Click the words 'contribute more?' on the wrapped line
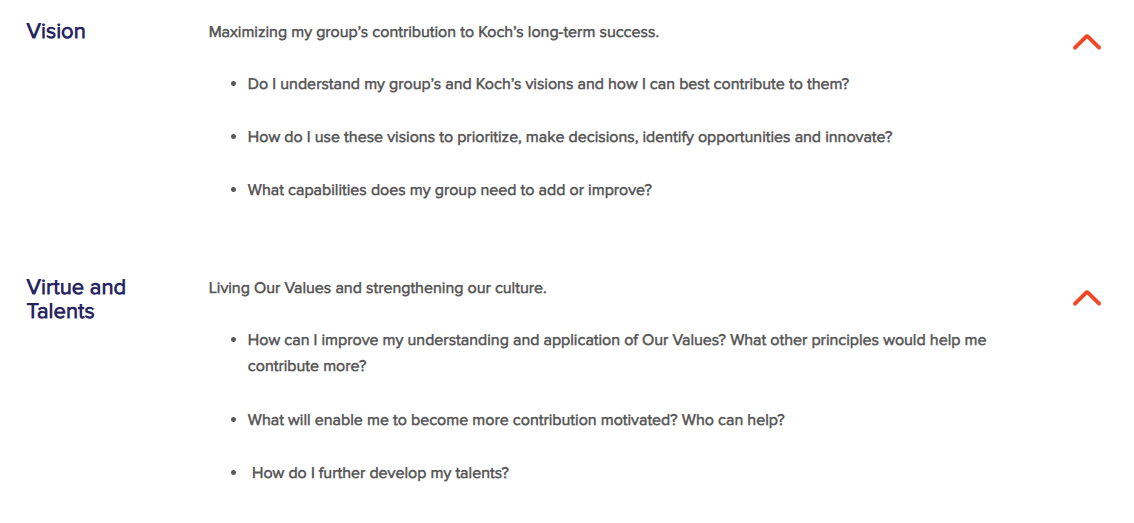The image size is (1134, 523). tap(307, 366)
